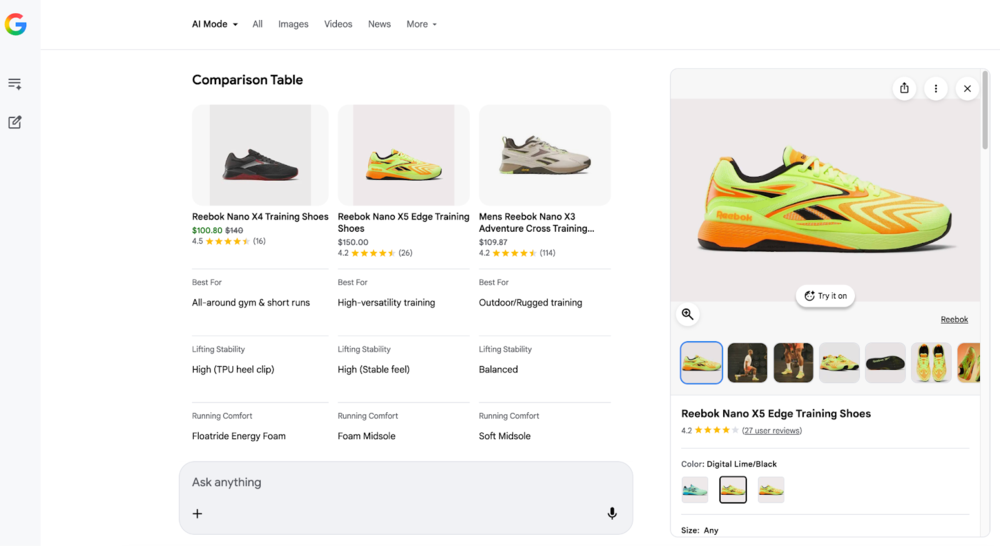Close the product detail panel
The height and width of the screenshot is (546, 1000).
coord(967,89)
